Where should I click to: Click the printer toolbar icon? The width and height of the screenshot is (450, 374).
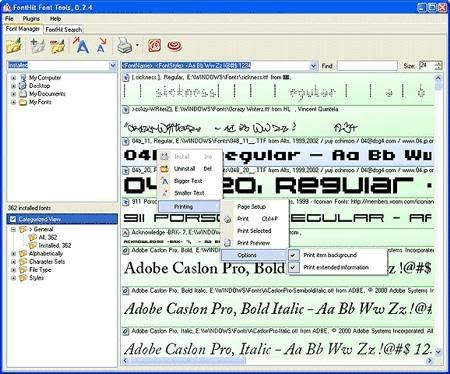pos(124,46)
